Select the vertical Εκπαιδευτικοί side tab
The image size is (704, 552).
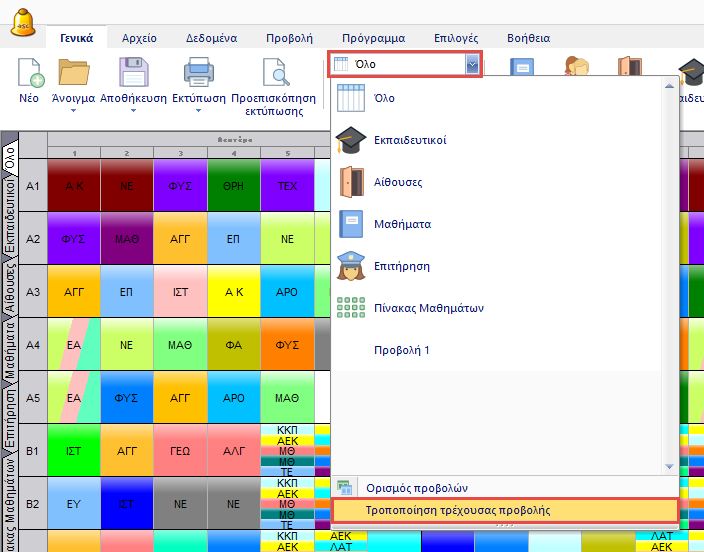coord(9,217)
